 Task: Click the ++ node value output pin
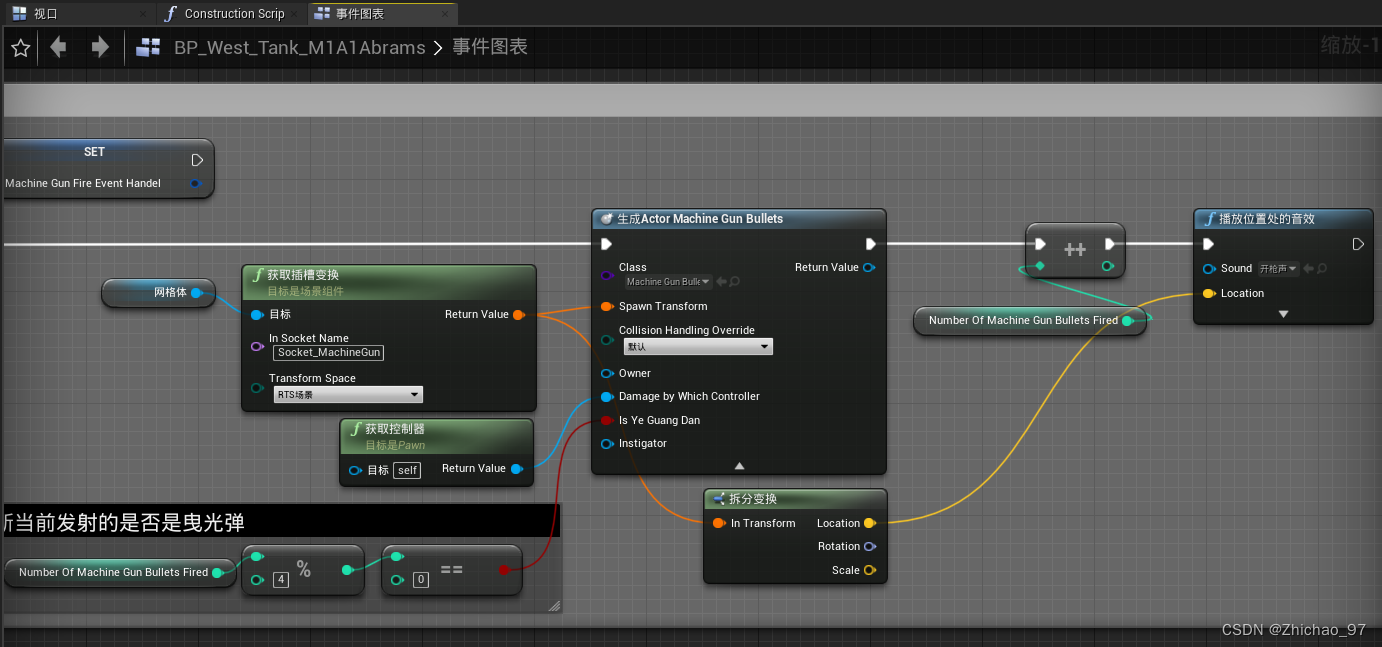click(1107, 266)
